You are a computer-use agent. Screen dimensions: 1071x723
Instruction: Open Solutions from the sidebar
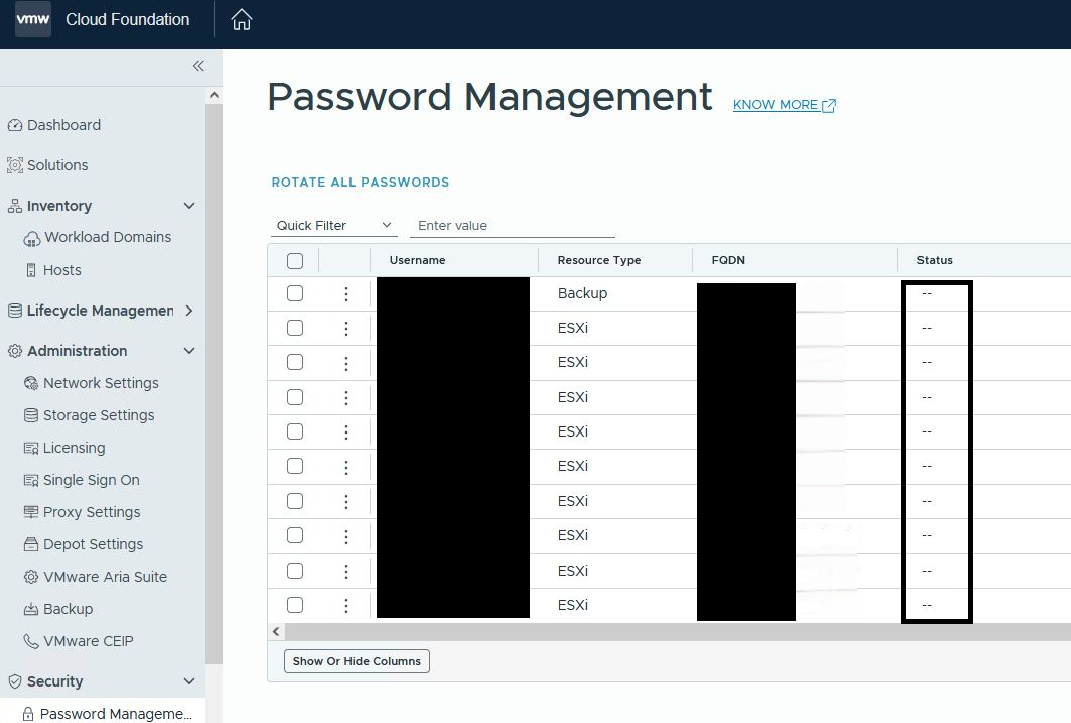(57, 165)
